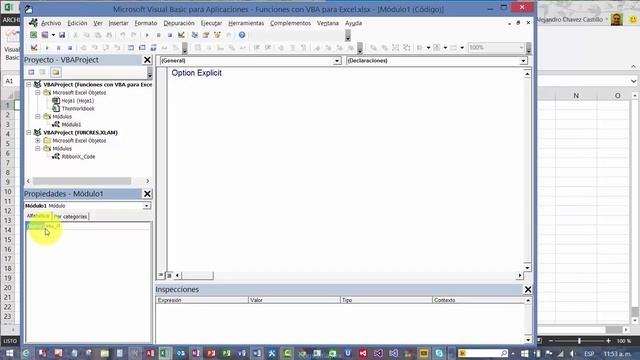Toggle Design Mode icon in the debug toolbar
Screen dimensions: 640x360
[34, 48]
